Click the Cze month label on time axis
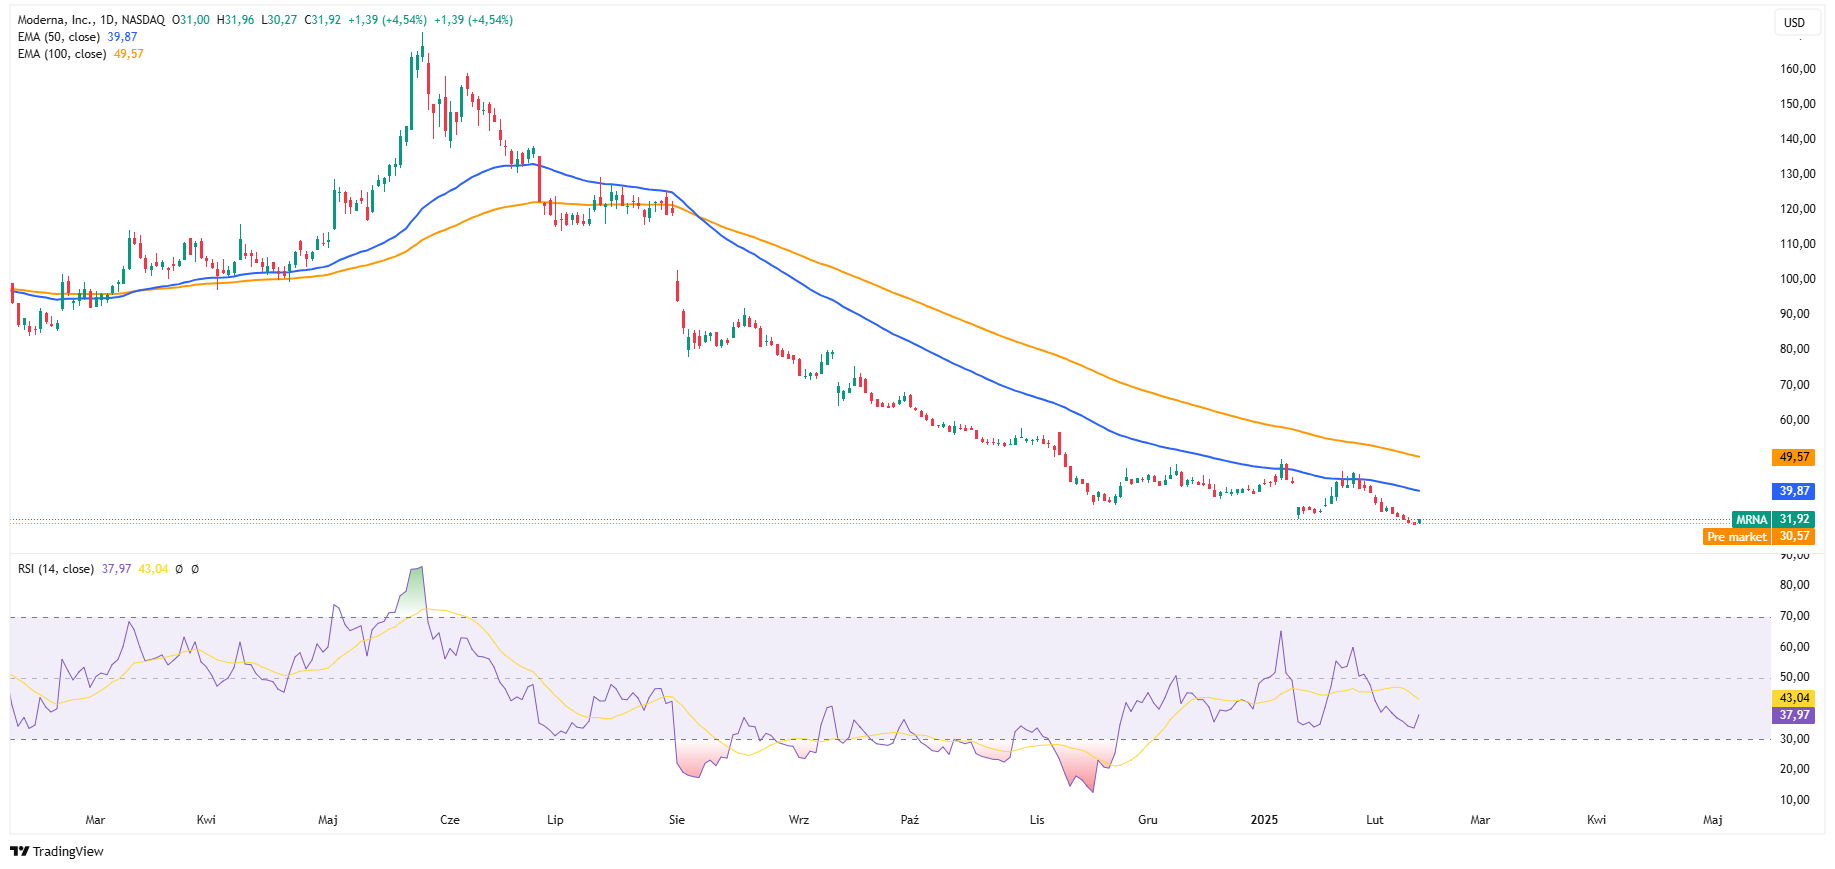The image size is (1835, 869). 450,820
